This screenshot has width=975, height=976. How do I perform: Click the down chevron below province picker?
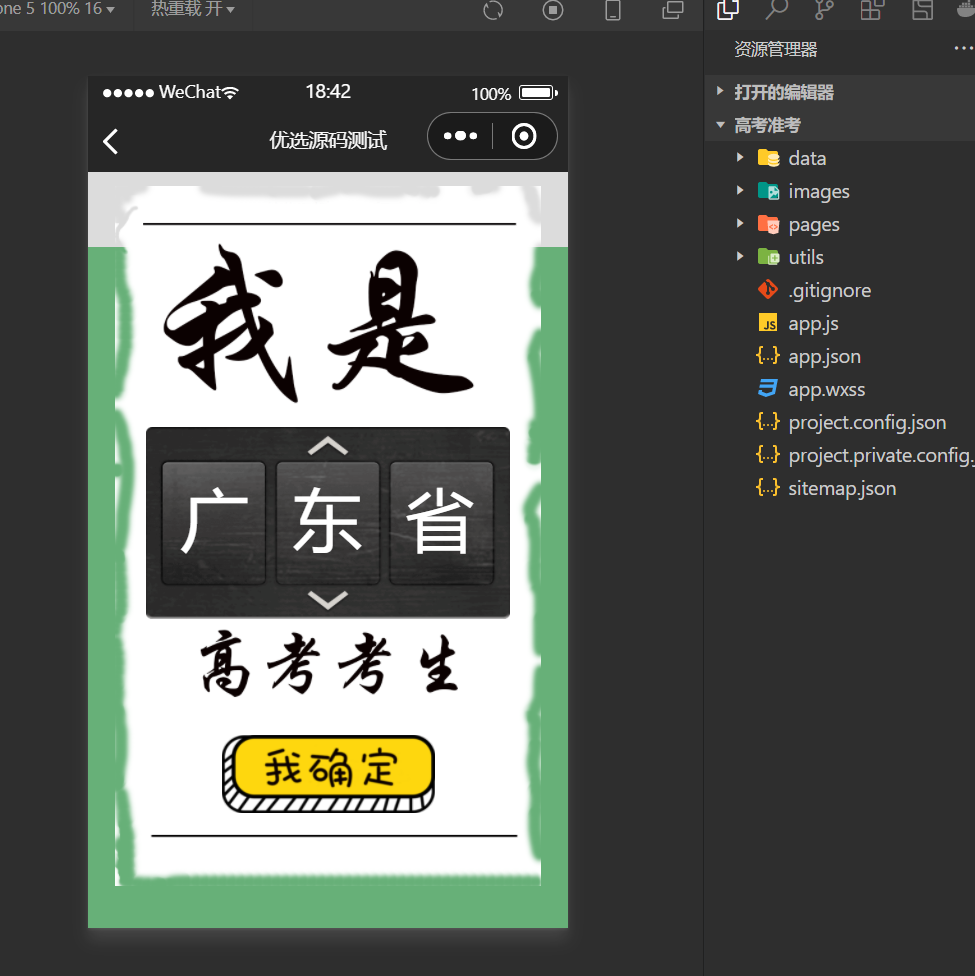(x=327, y=600)
